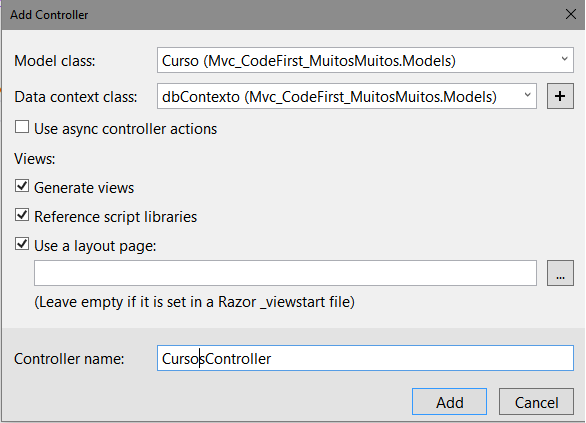
Task: Click the Model class label
Action: pyautogui.click(x=55, y=61)
